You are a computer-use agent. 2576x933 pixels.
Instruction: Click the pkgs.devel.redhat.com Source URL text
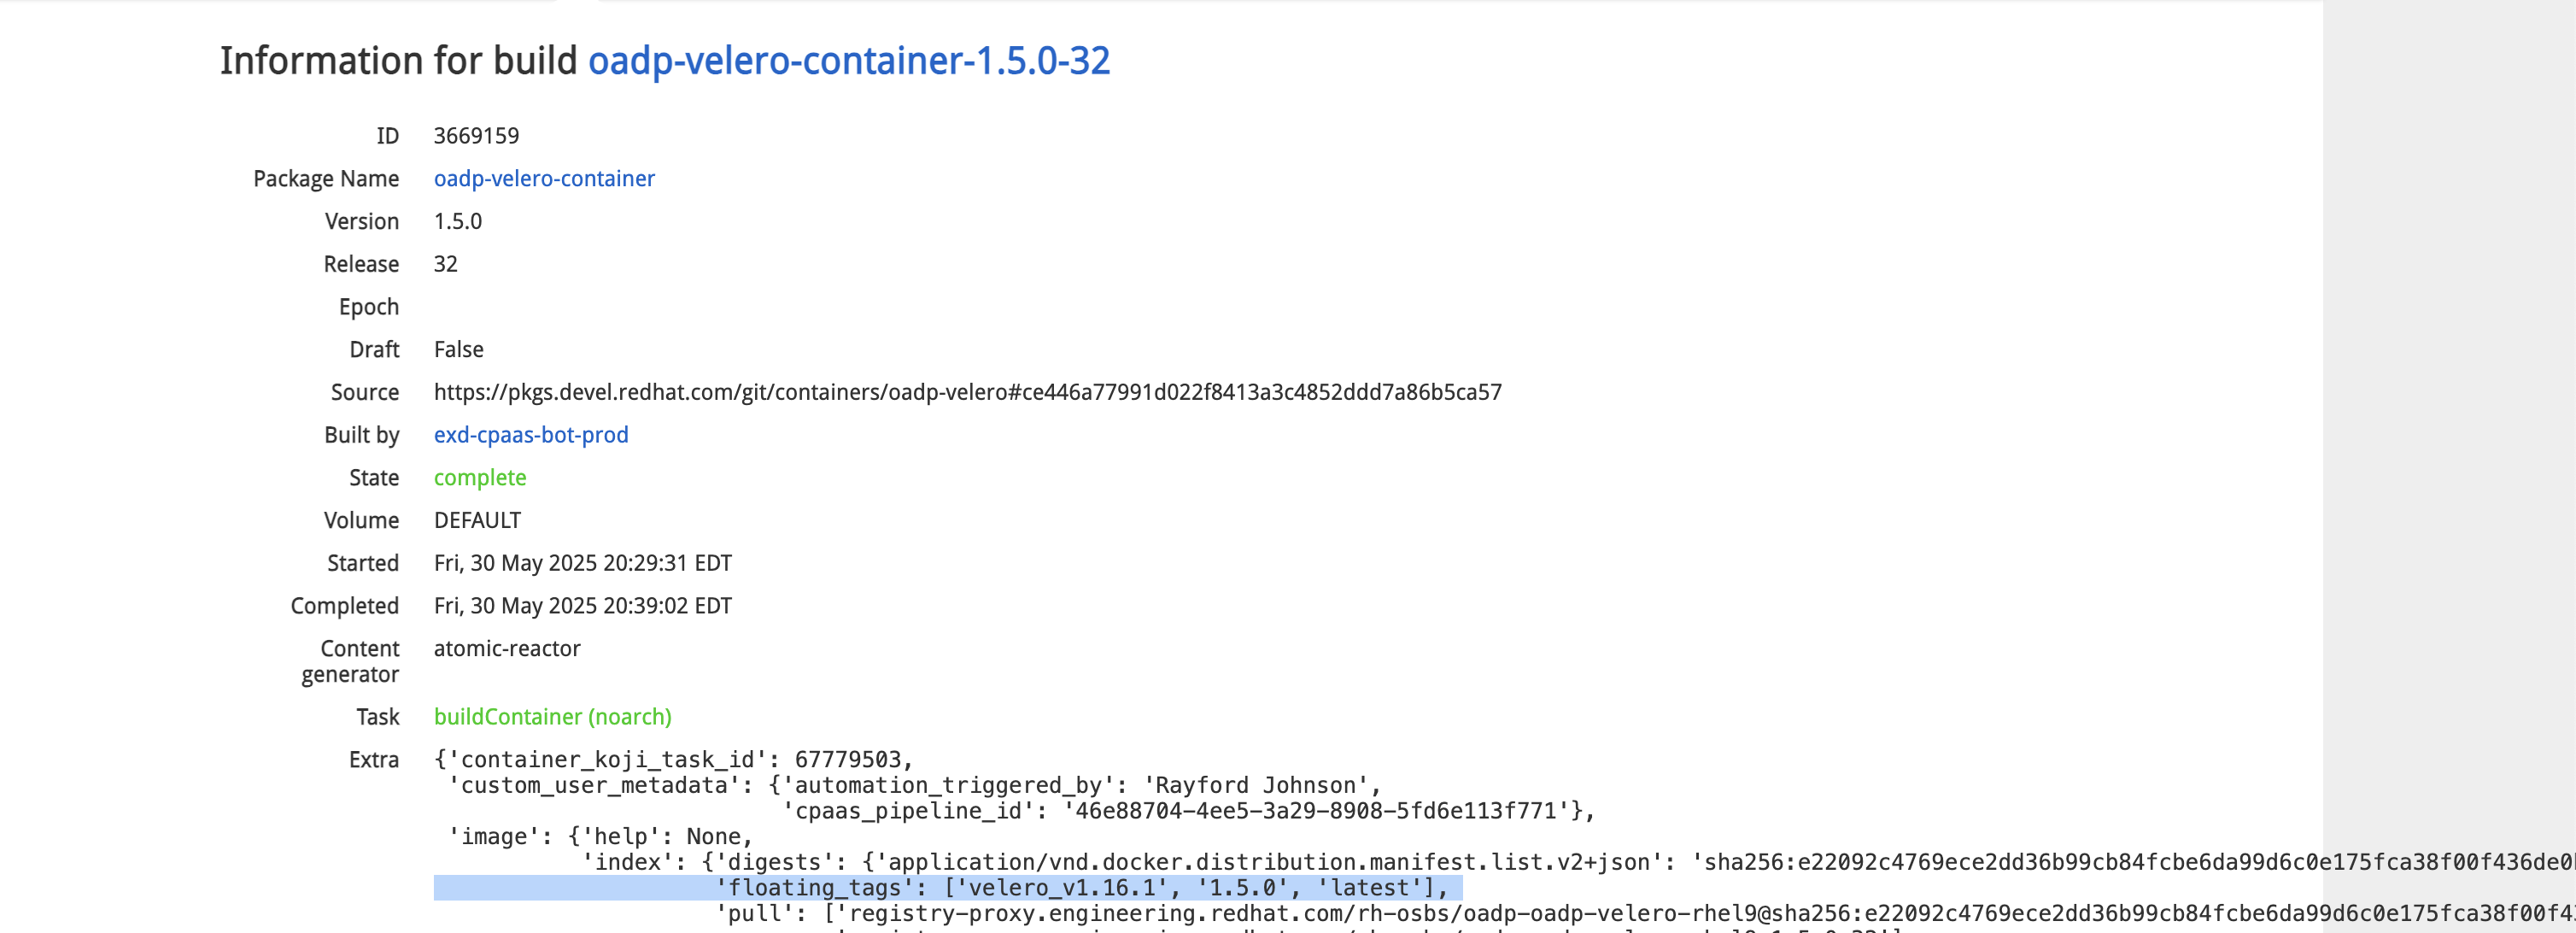tap(967, 392)
